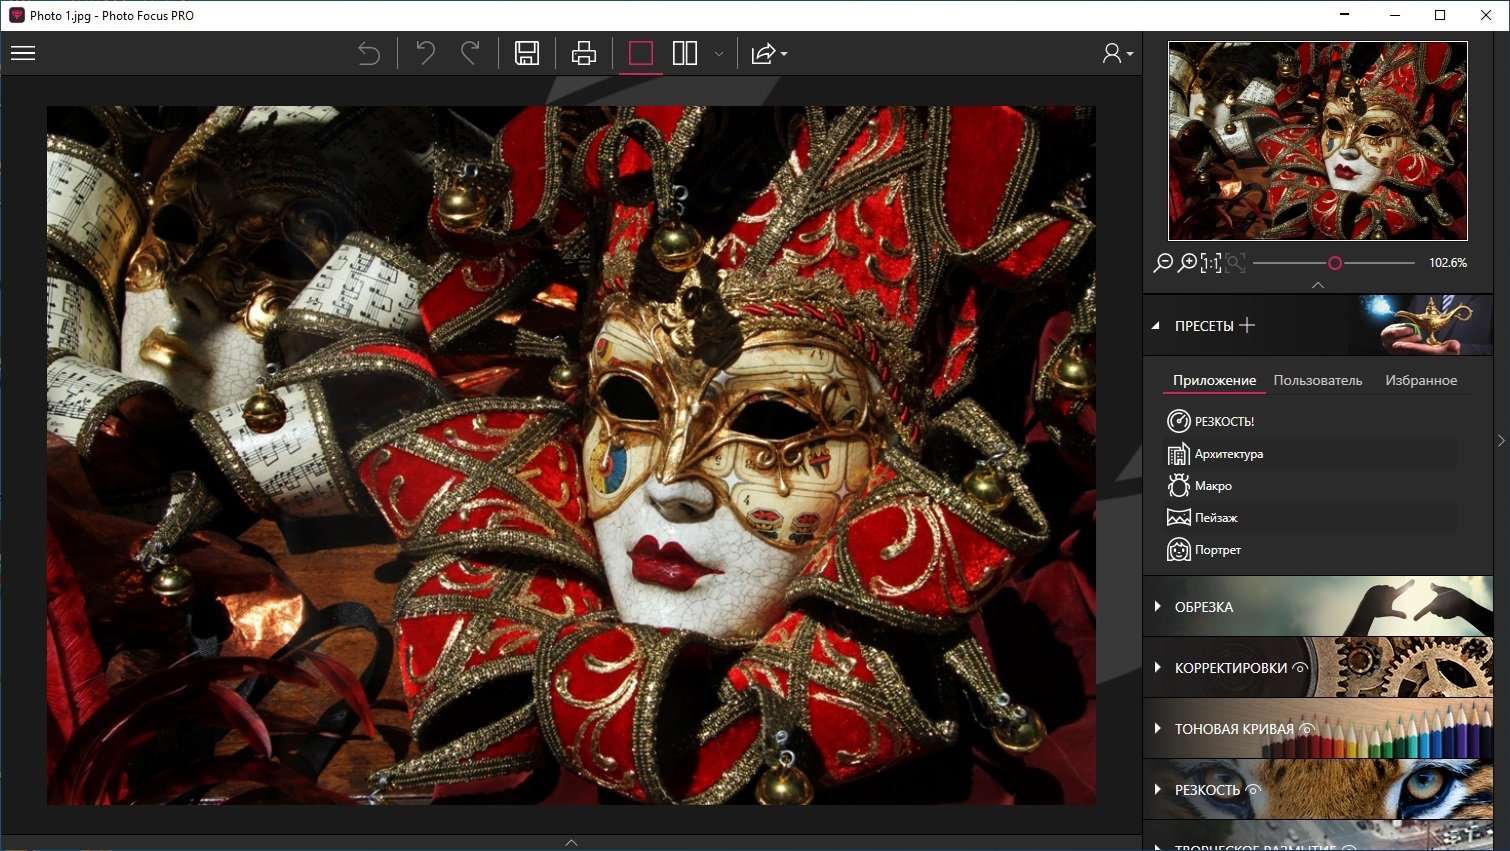Screen dimensions: 1510x851
Task: Set zoom to 1:1 actual size
Action: pyautogui.click(x=1211, y=263)
